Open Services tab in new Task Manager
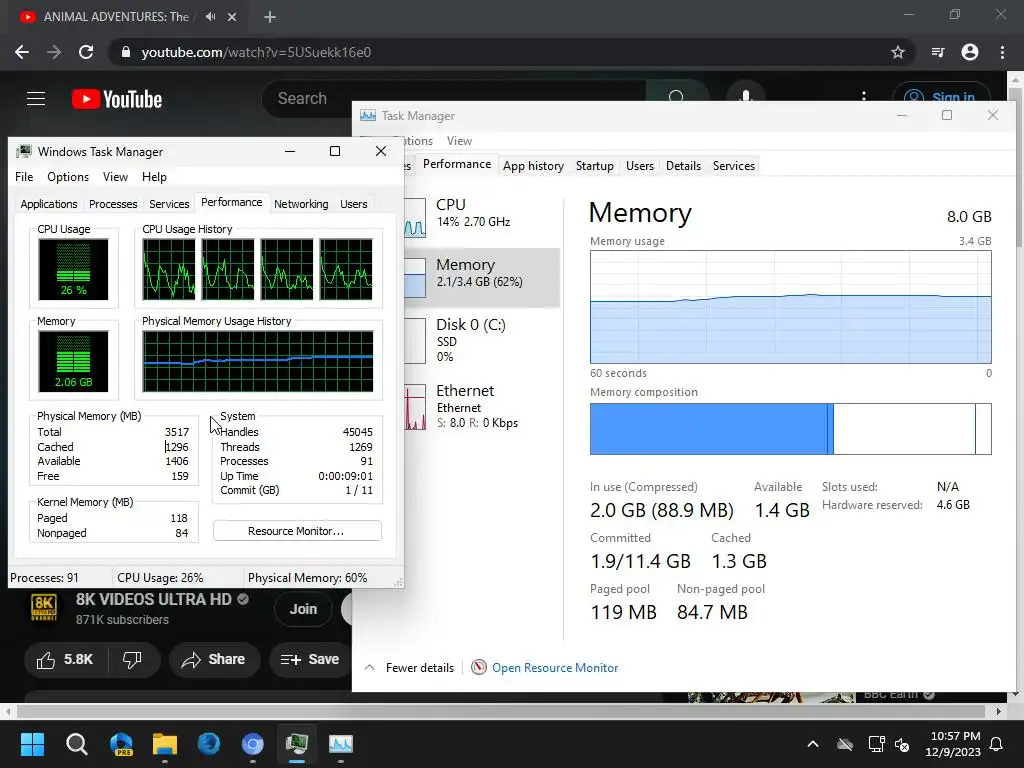 (733, 166)
